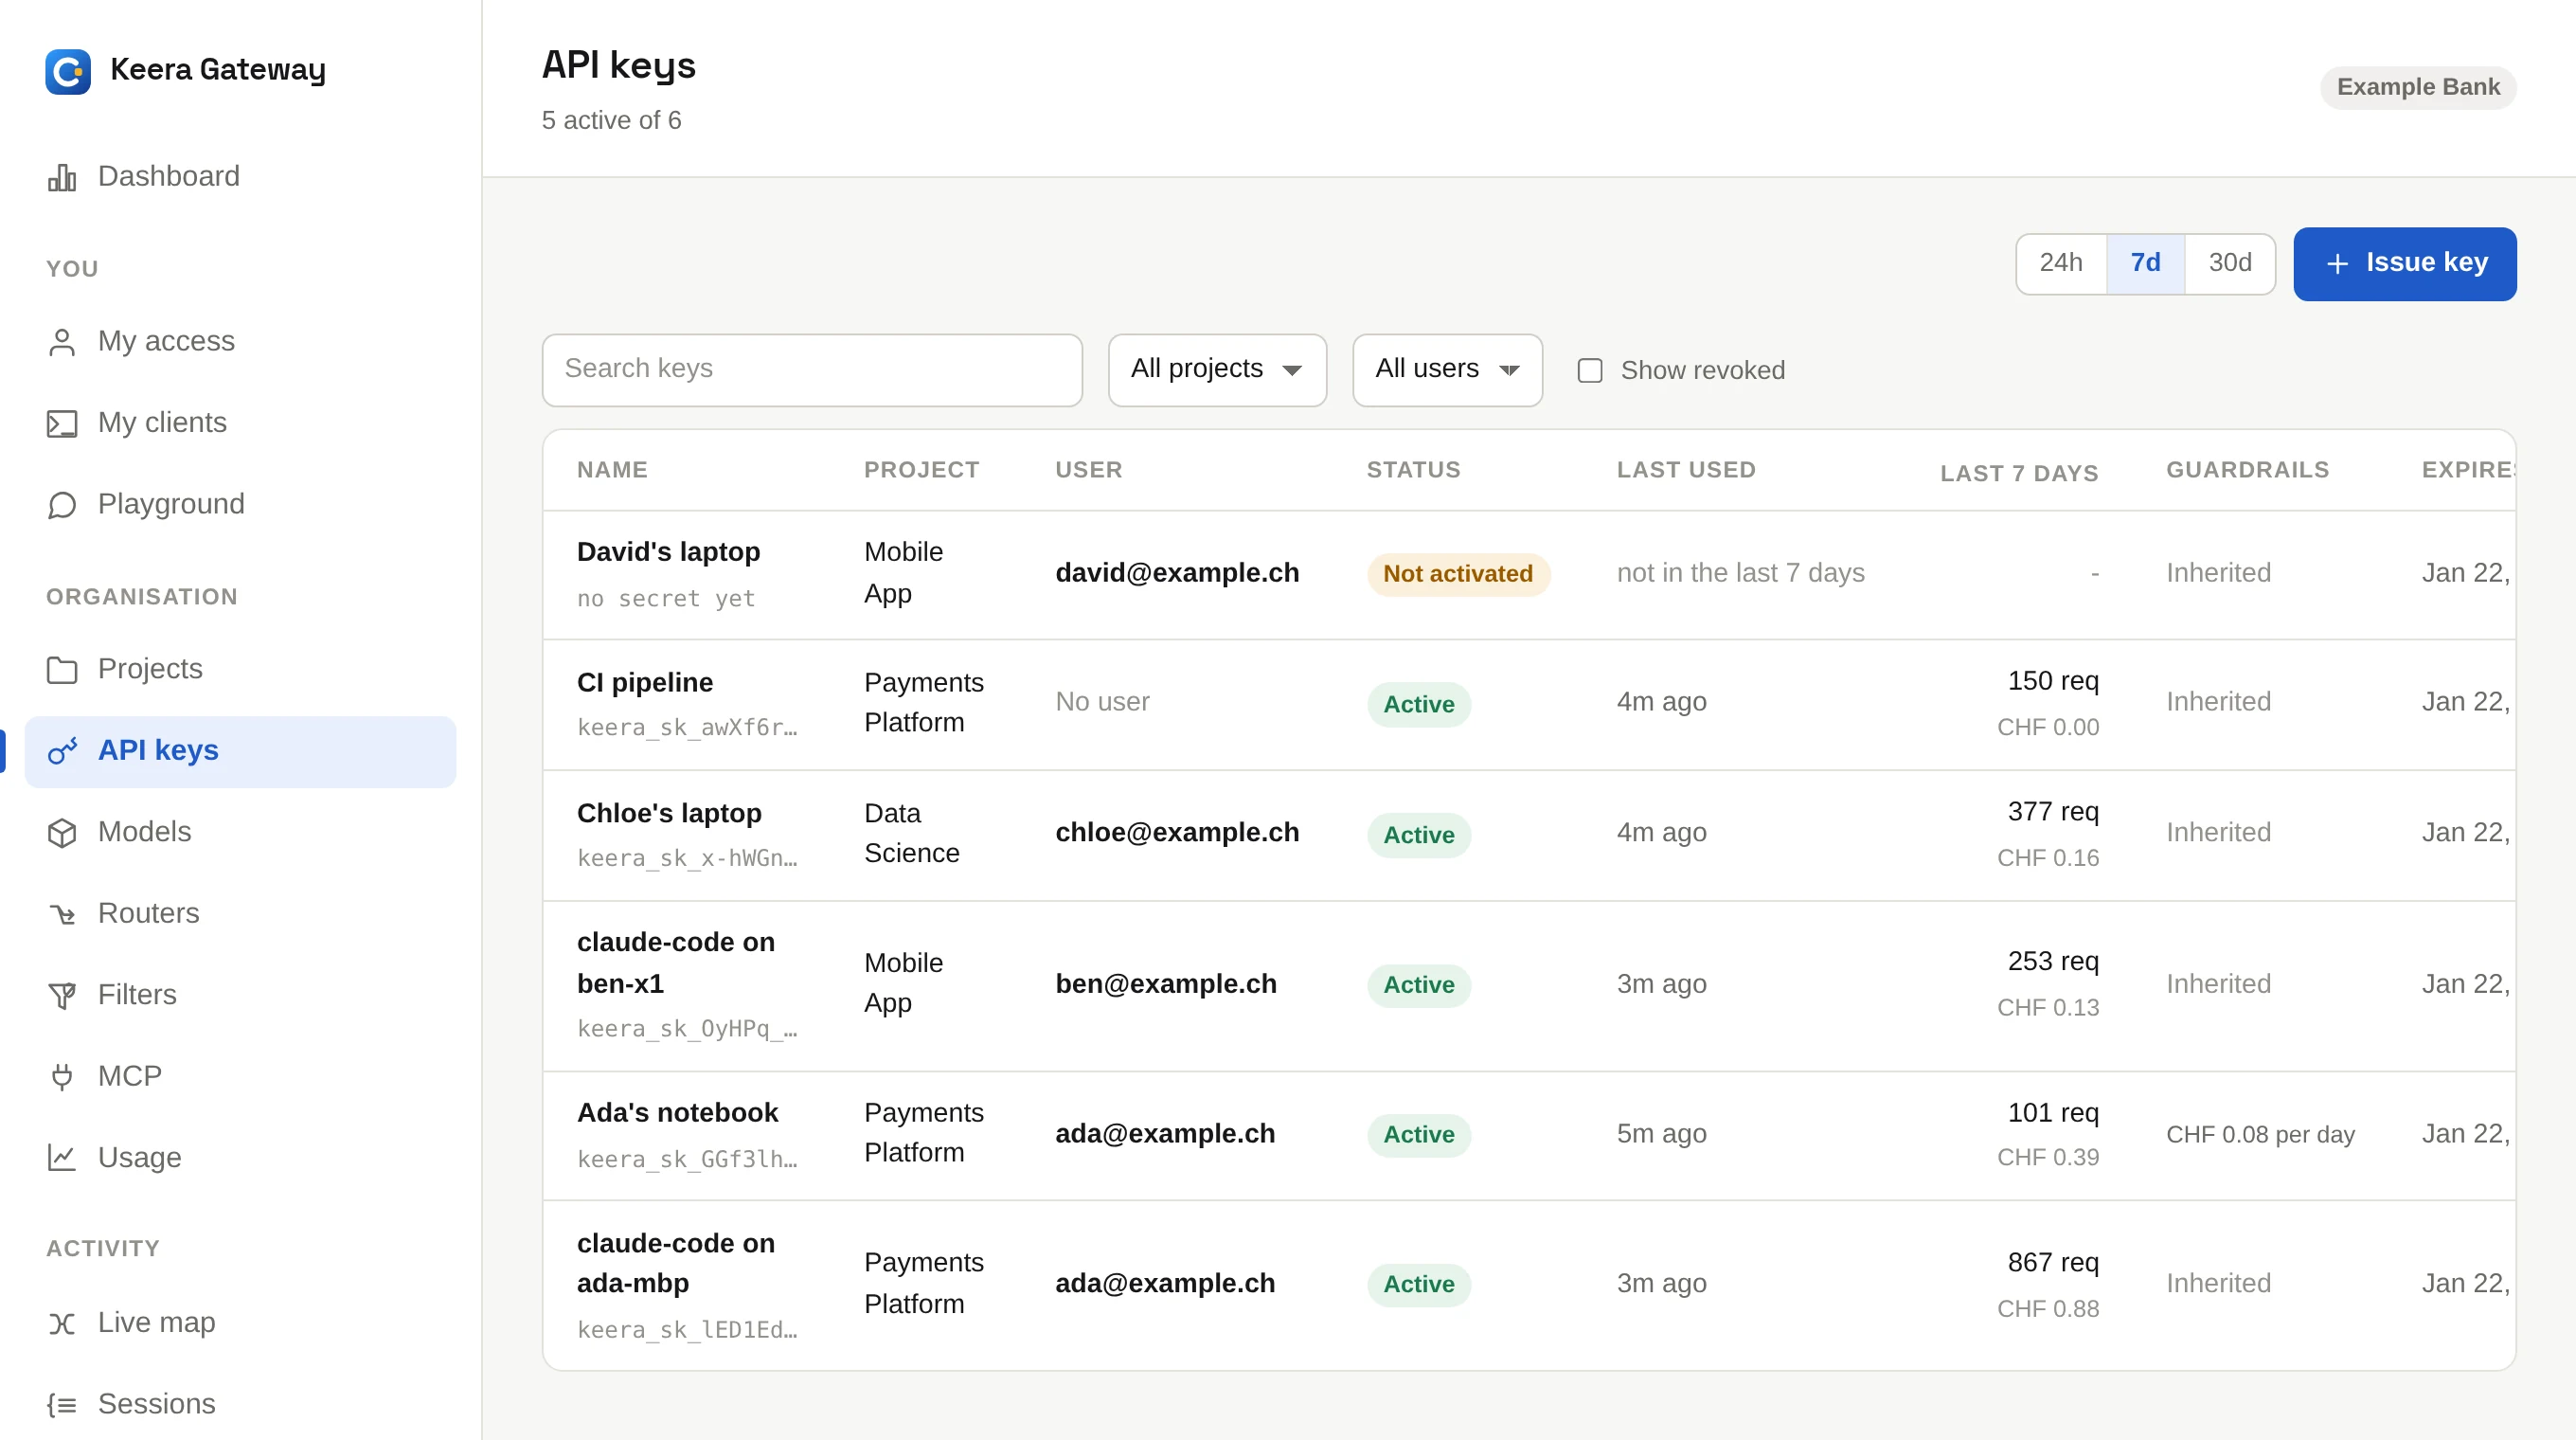
Task: Click the MCP plug icon
Action: click(x=62, y=1077)
